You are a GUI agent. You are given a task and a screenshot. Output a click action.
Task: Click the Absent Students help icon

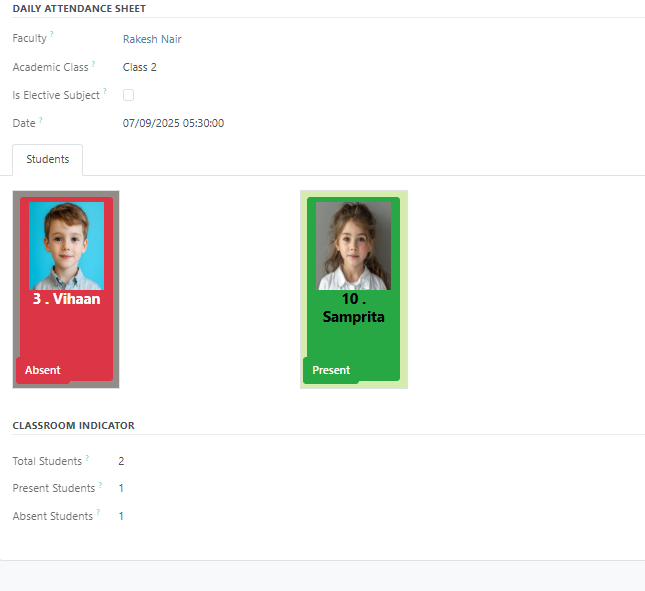pyautogui.click(x=98, y=513)
